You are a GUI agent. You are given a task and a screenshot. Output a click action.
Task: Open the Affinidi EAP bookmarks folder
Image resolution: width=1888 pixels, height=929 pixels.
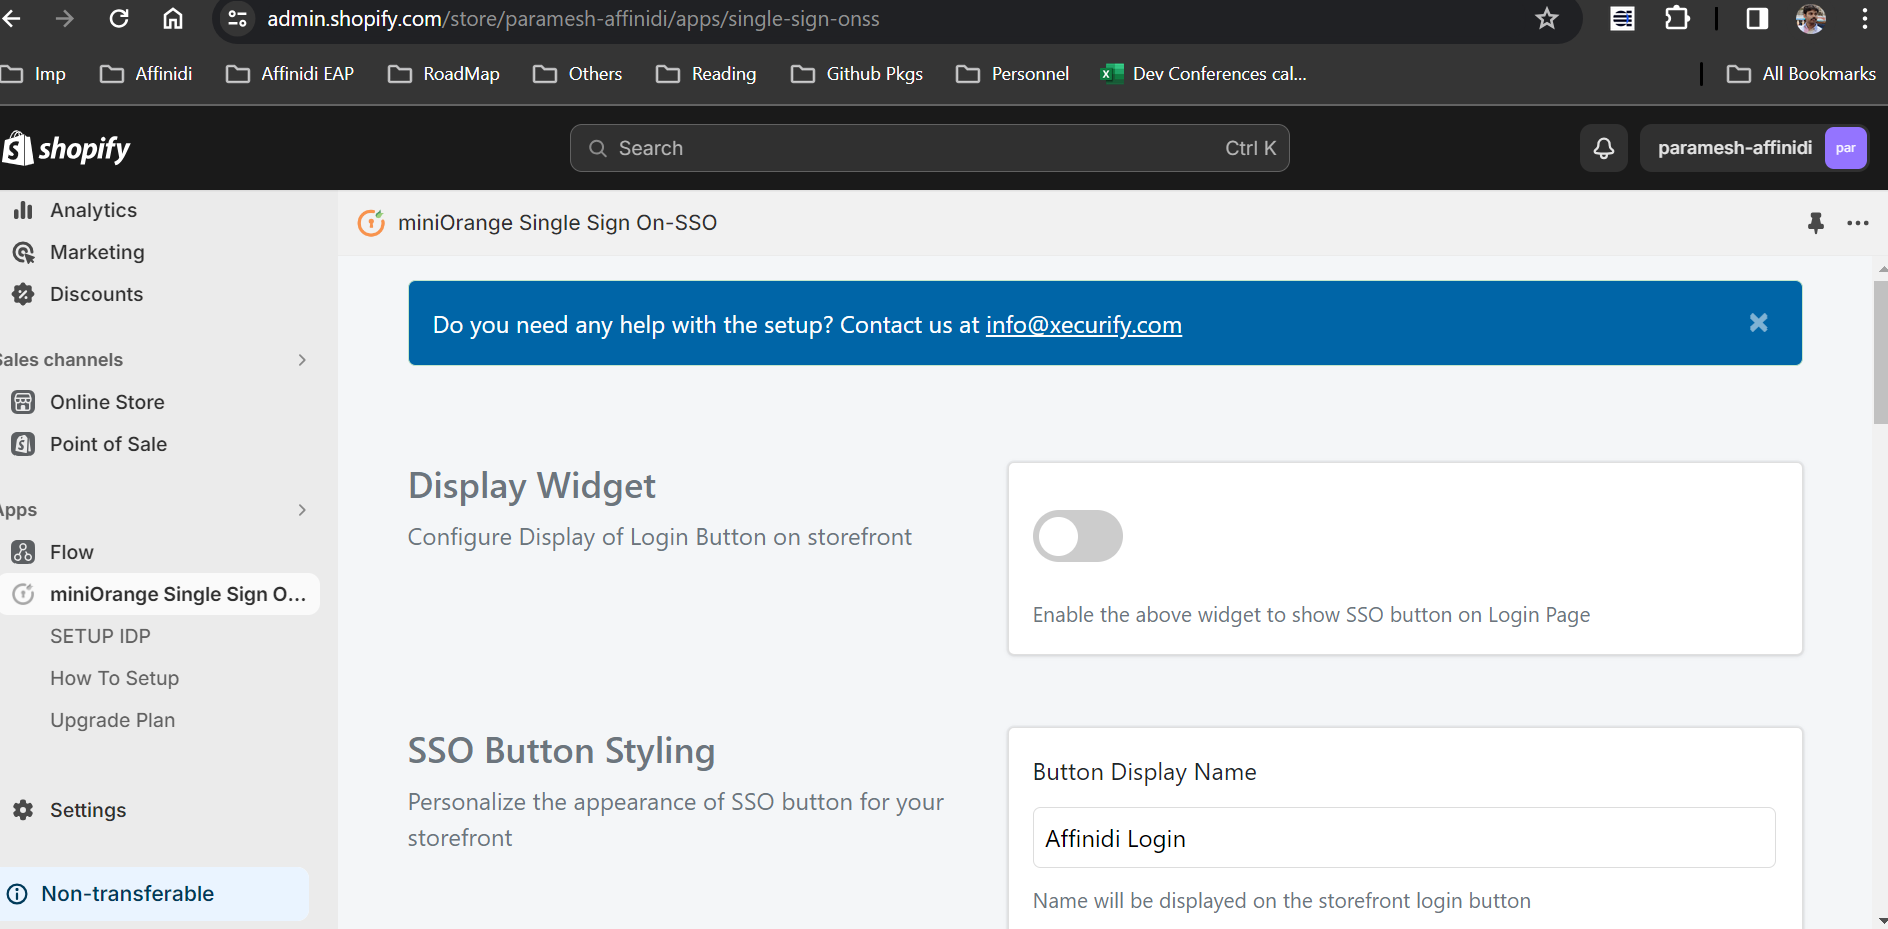pyautogui.click(x=290, y=74)
